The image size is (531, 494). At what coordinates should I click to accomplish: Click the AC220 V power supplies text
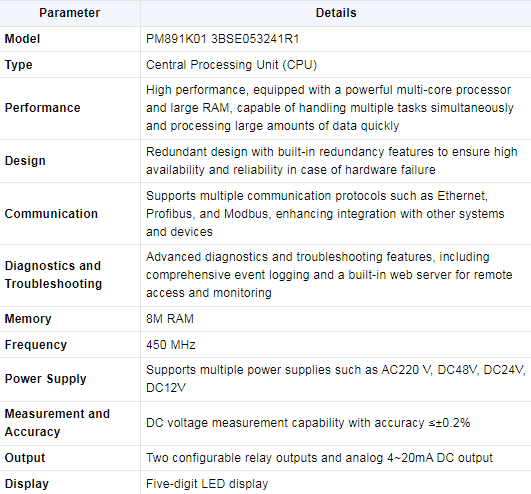coord(335,379)
